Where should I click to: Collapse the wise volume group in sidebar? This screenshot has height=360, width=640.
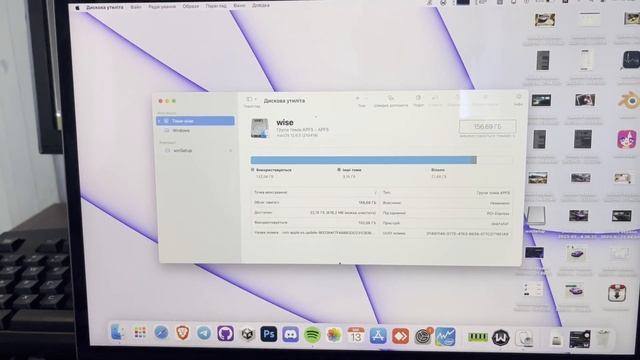click(x=160, y=121)
